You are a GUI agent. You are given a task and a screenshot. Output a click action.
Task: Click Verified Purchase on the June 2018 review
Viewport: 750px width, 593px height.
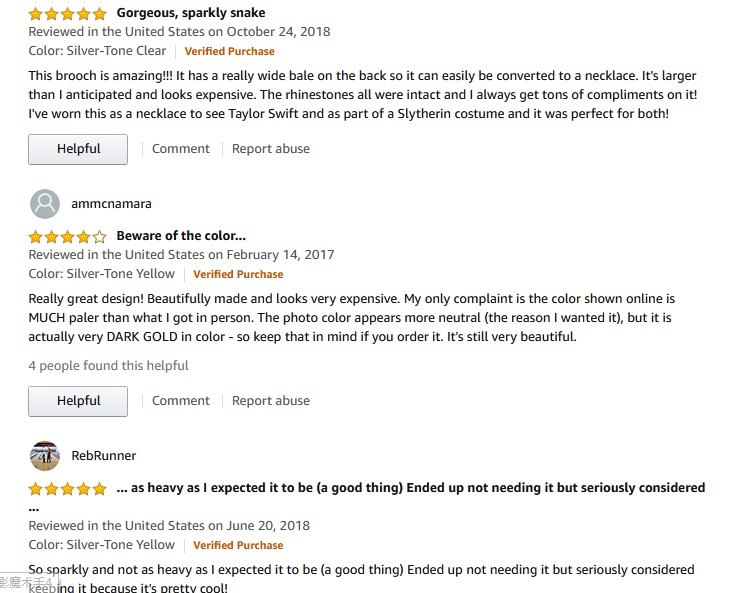point(238,546)
